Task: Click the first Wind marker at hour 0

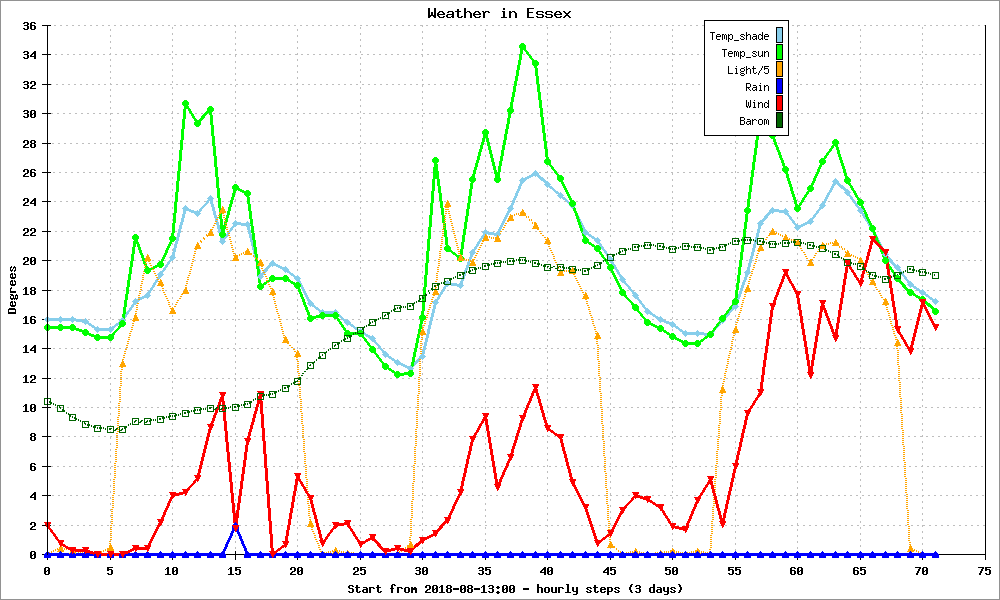Action: coord(47,525)
